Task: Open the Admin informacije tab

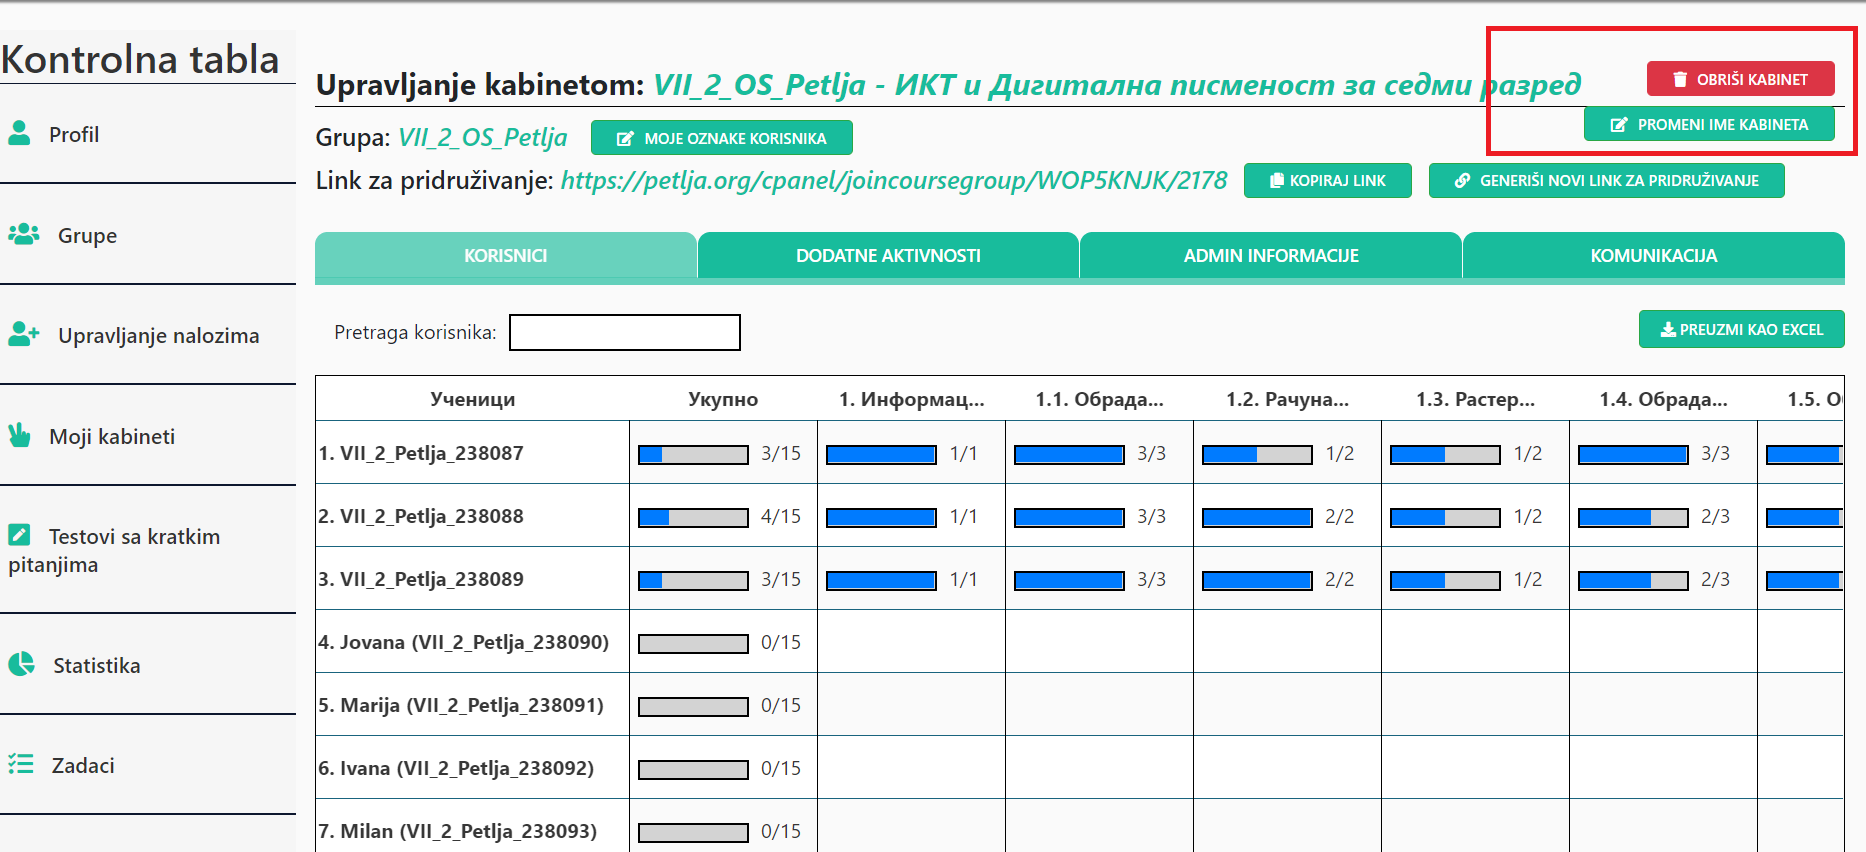Action: pos(1270,256)
